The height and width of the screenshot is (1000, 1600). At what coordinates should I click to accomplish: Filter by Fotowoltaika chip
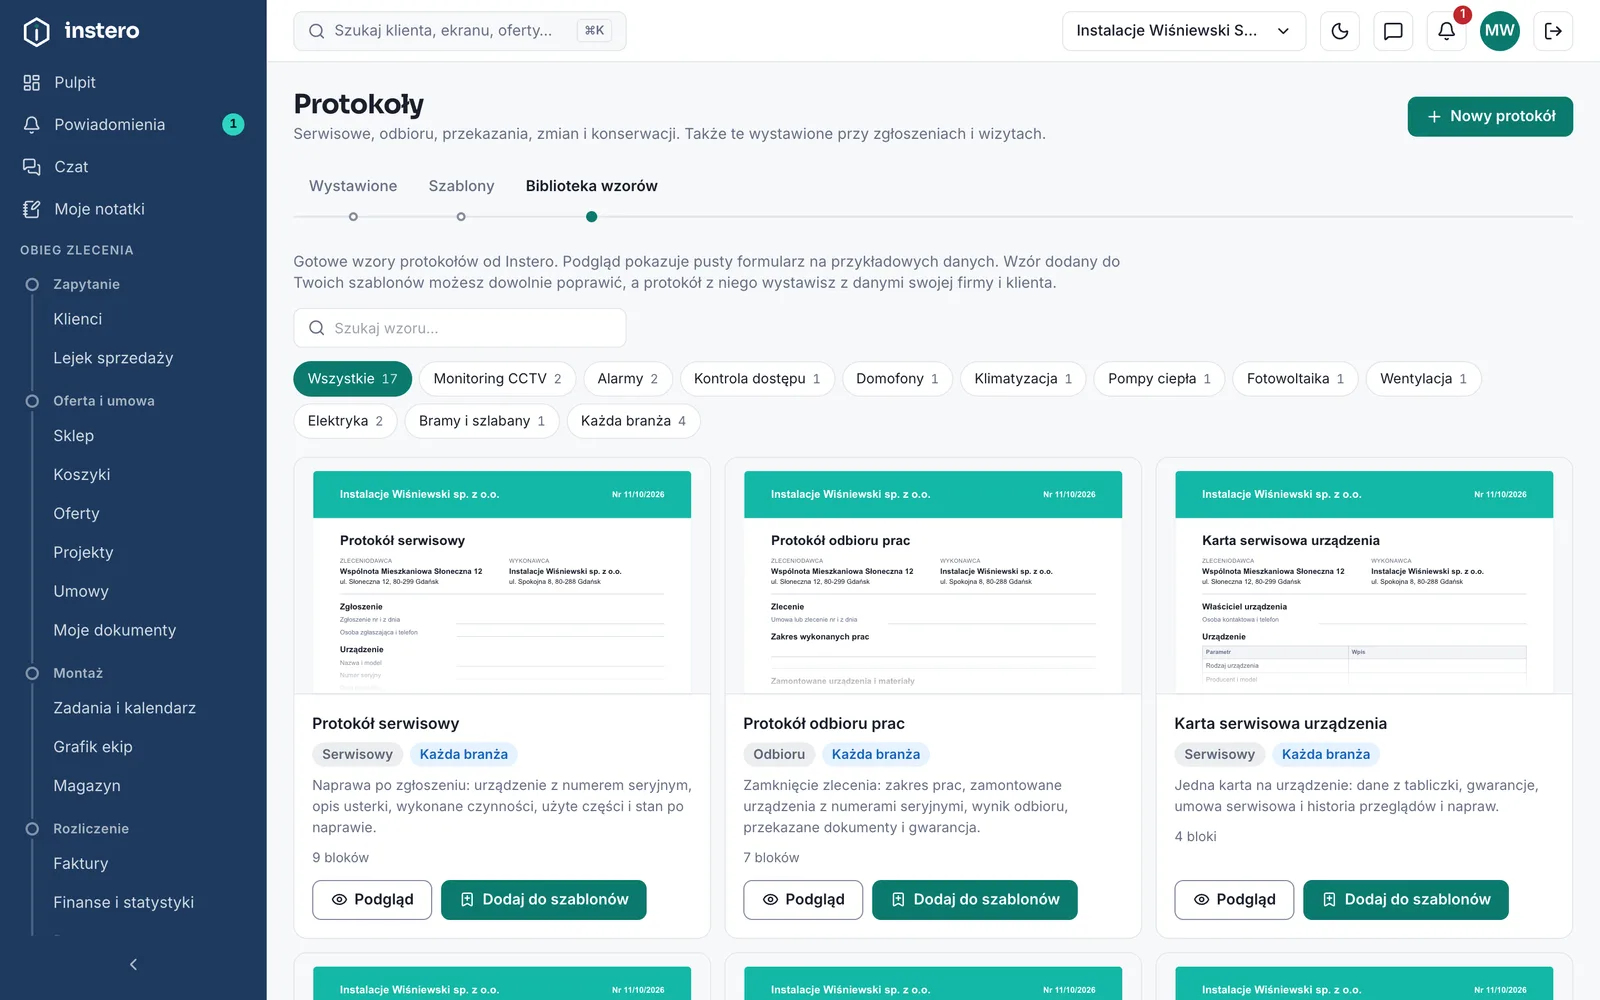point(1295,379)
